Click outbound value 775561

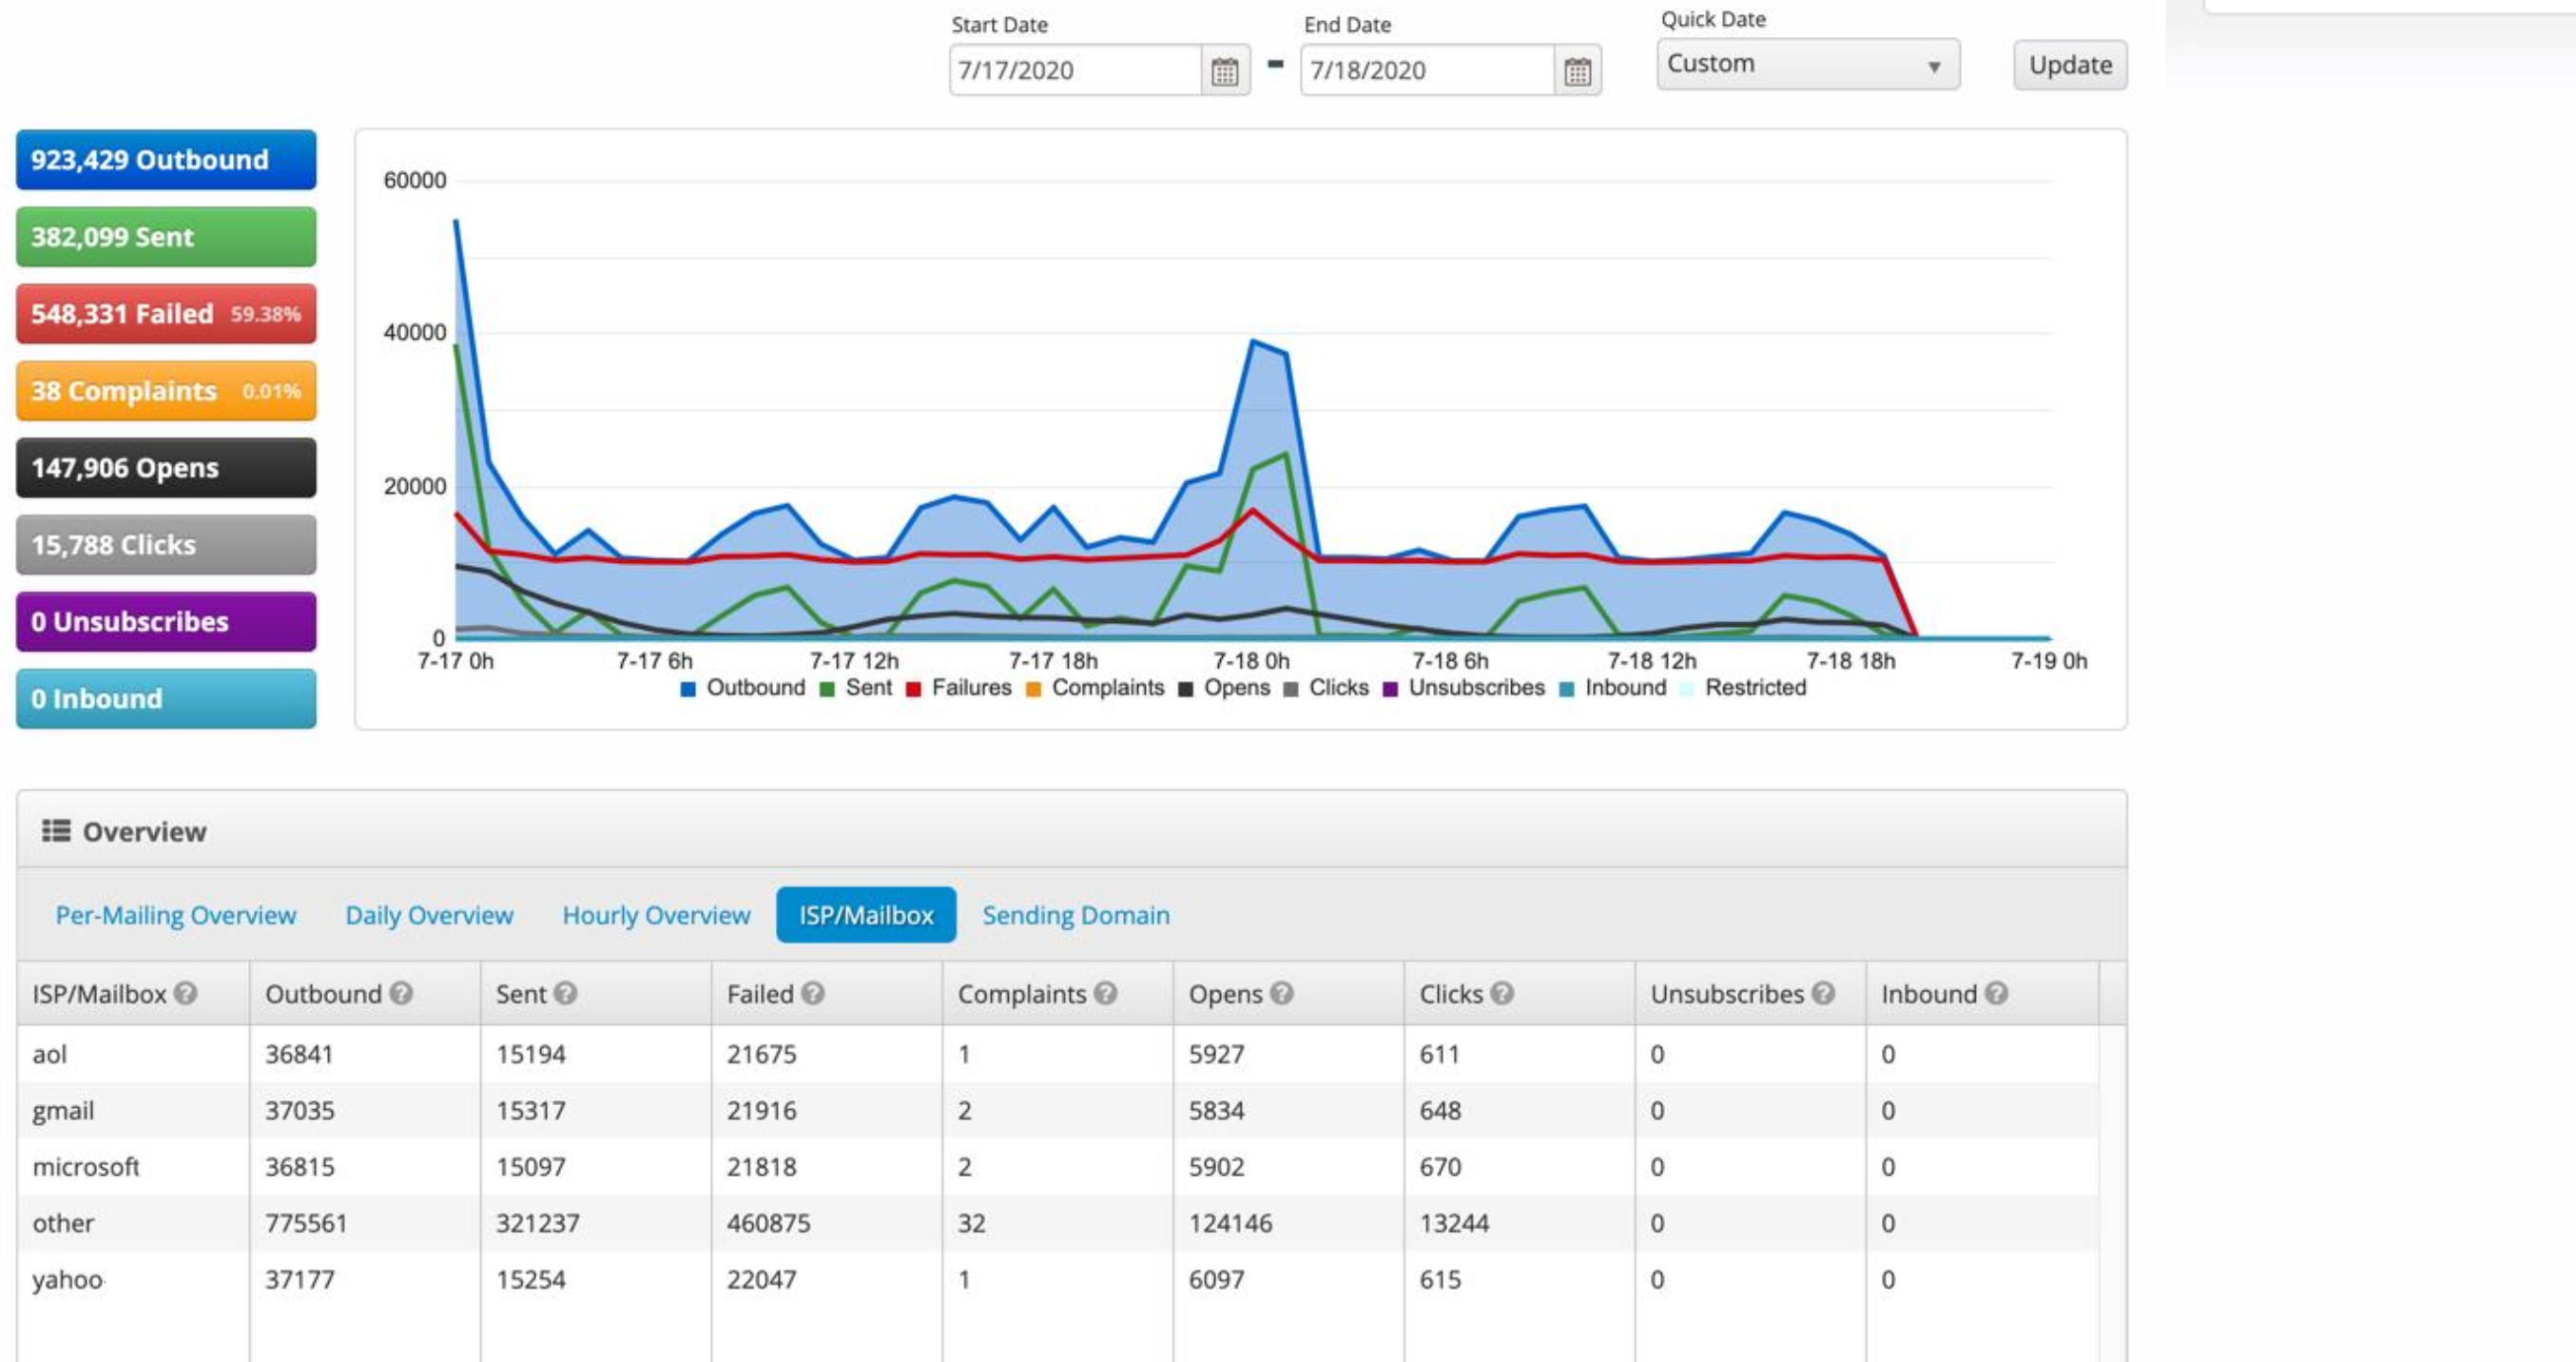click(x=306, y=1223)
